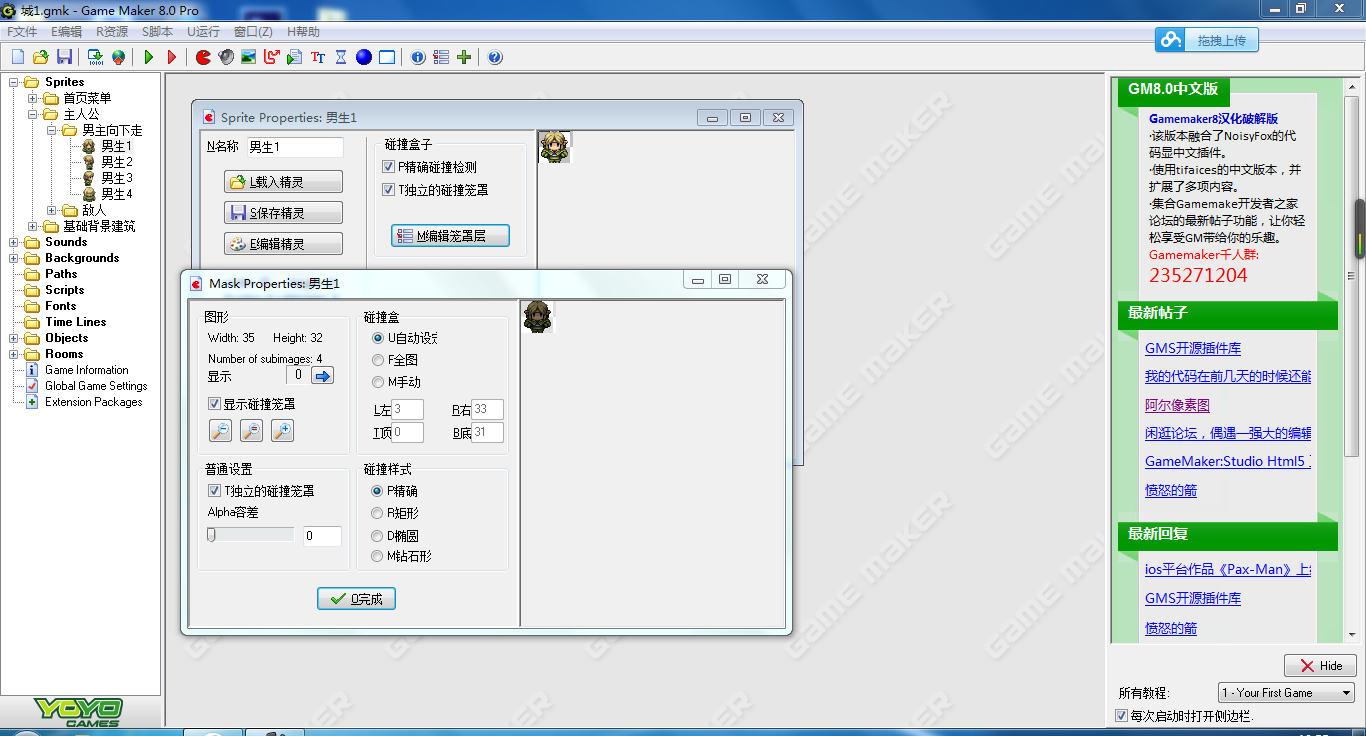Image resolution: width=1366 pixels, height=736 pixels.
Task: Create a time line using the hourglass icon
Action: [x=341, y=57]
